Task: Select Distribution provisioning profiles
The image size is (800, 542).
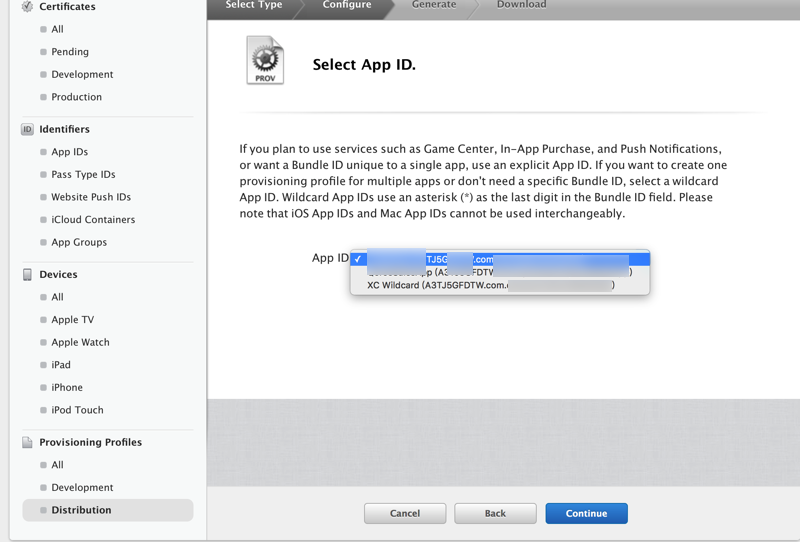Action: pos(108,510)
